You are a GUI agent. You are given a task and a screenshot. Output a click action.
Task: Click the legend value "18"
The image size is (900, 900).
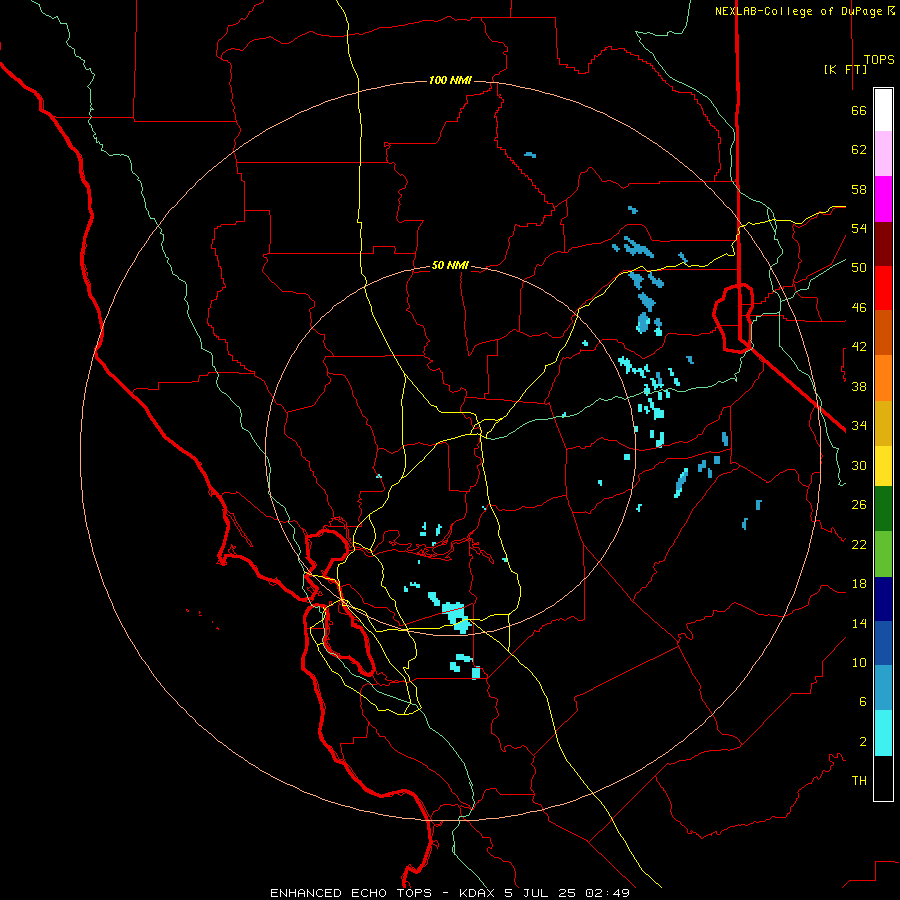[859, 584]
